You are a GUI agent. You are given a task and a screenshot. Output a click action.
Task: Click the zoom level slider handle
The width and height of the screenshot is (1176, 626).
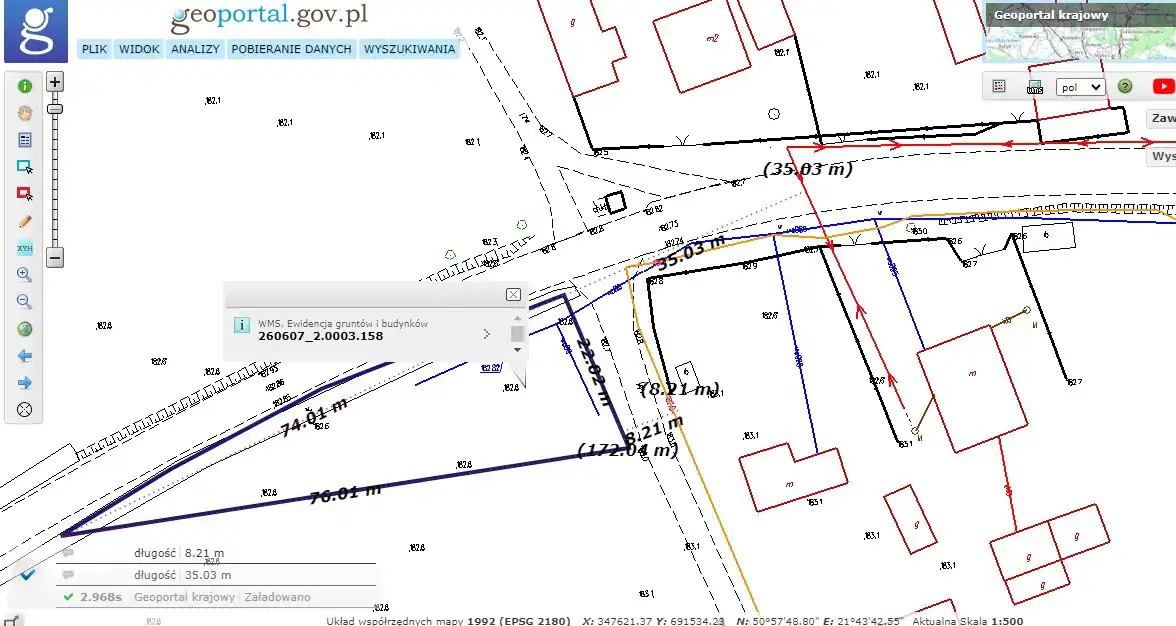tap(56, 108)
